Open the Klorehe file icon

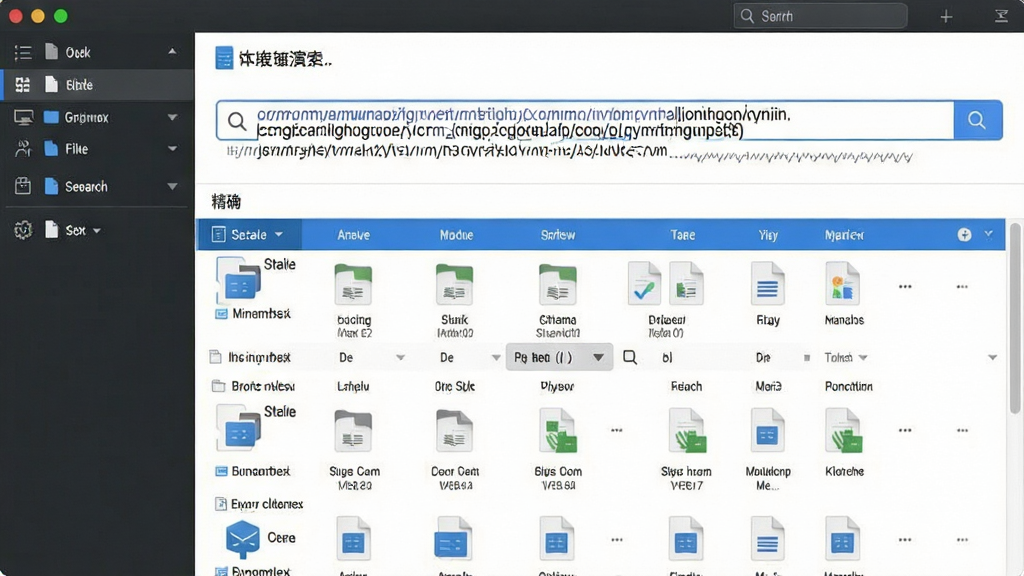pos(843,430)
